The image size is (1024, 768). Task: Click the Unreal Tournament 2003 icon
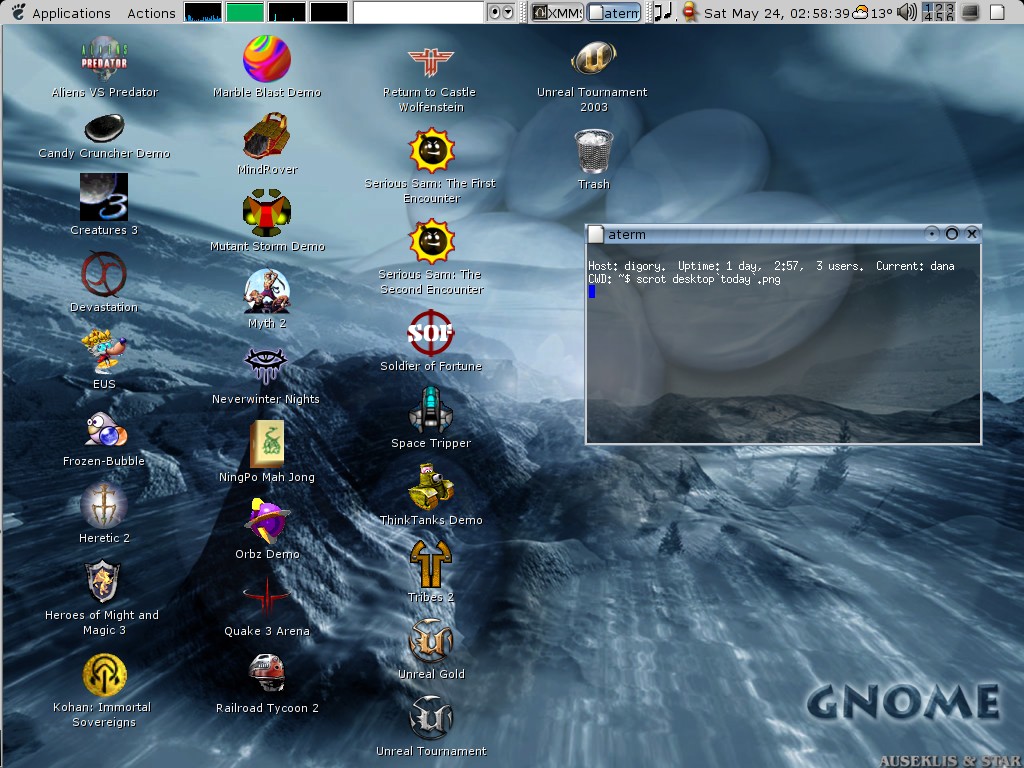point(593,58)
